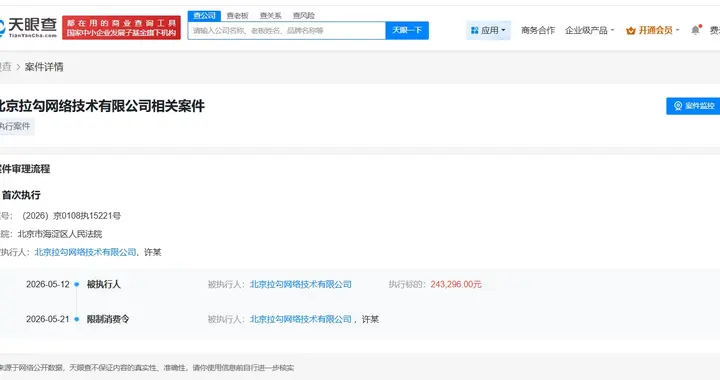This screenshot has width=720, height=380.
Task: Switch to the 查关系 search tab
Action: click(270, 16)
